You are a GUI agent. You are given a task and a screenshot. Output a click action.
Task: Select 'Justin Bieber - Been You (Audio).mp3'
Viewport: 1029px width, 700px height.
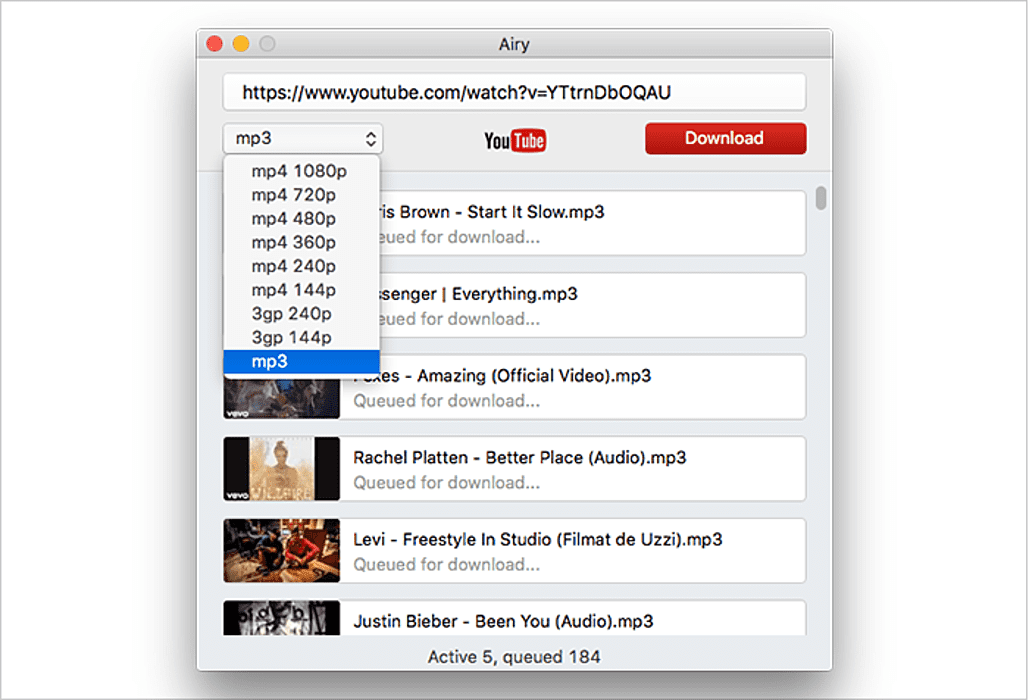[503, 621]
